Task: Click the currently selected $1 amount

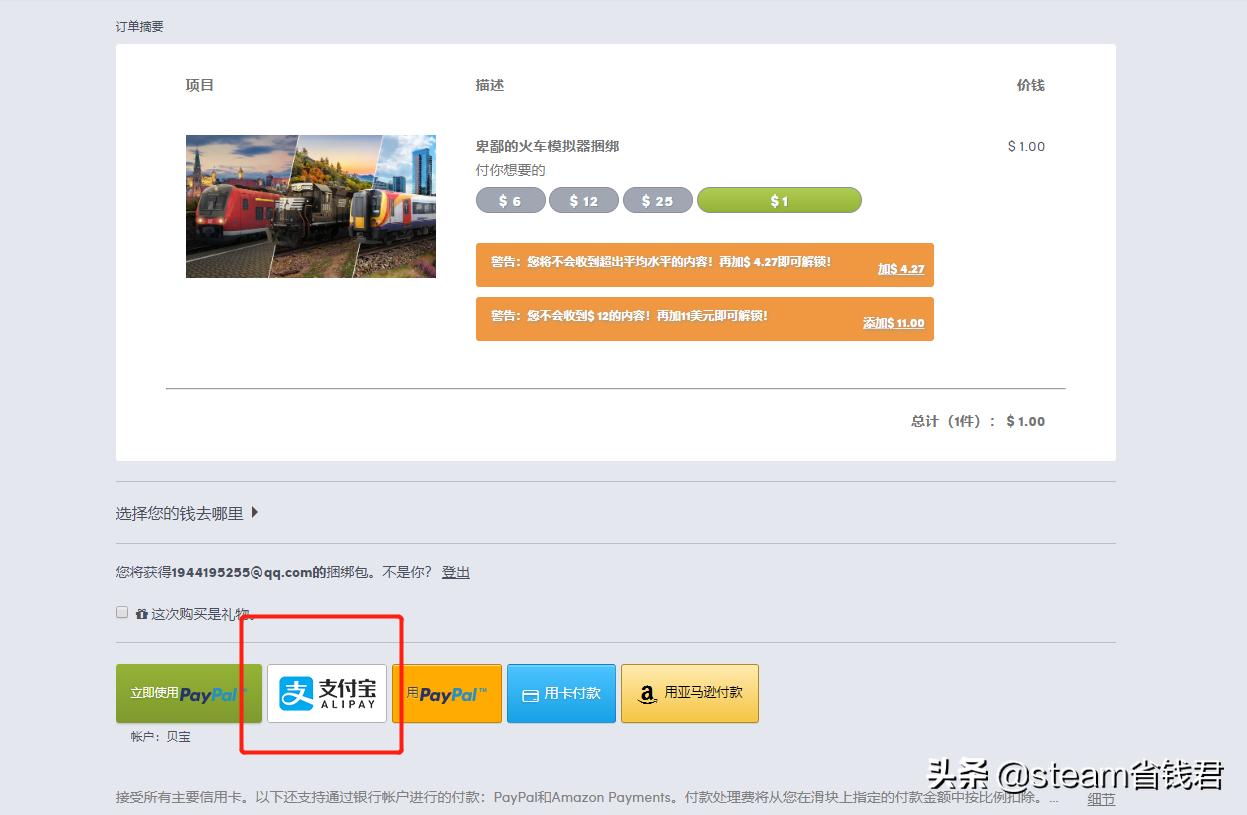Action: (x=779, y=200)
